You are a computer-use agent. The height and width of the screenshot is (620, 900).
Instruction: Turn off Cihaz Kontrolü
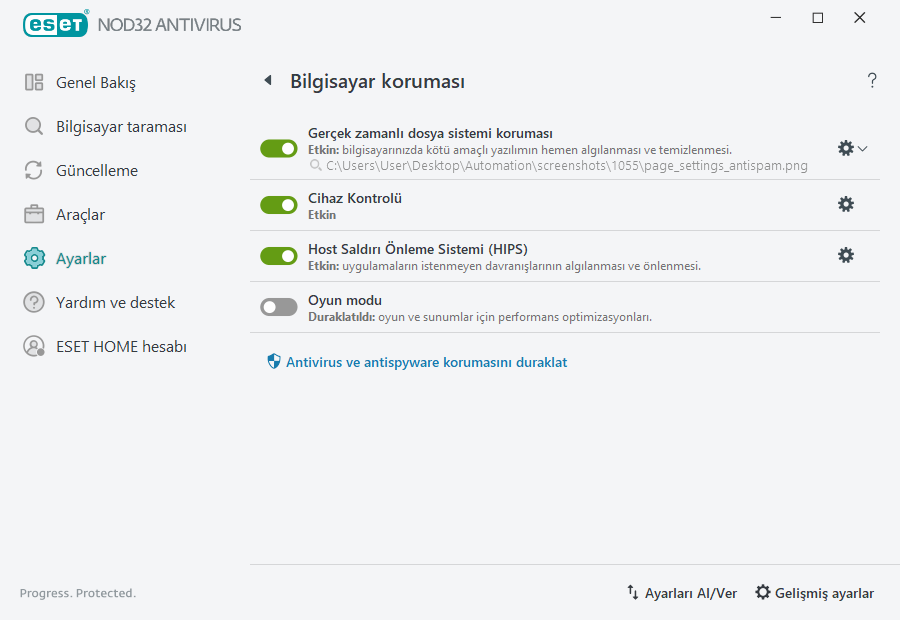click(x=279, y=205)
